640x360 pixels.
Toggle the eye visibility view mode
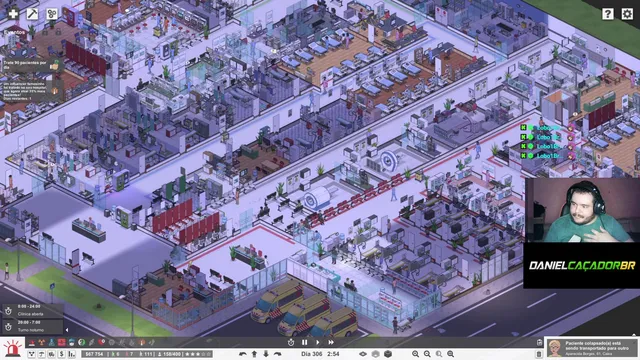point(363,354)
